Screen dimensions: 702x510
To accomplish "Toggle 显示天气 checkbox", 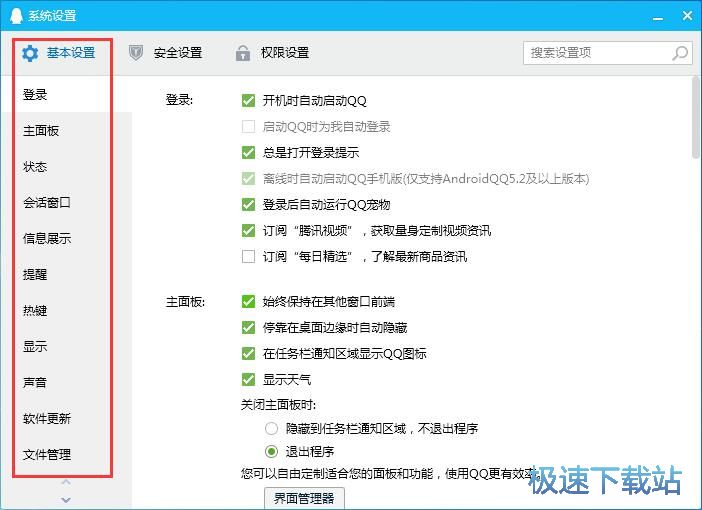I will click(248, 380).
